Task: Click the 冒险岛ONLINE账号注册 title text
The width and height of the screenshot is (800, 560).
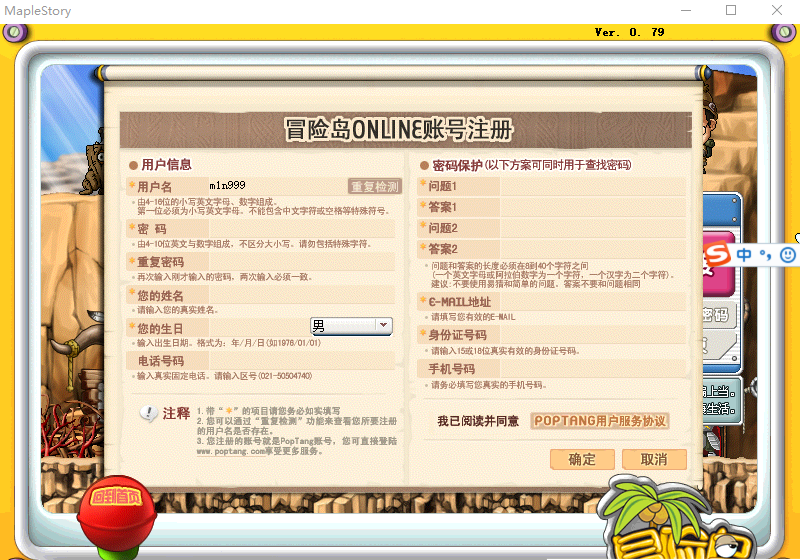Action: tap(398, 130)
